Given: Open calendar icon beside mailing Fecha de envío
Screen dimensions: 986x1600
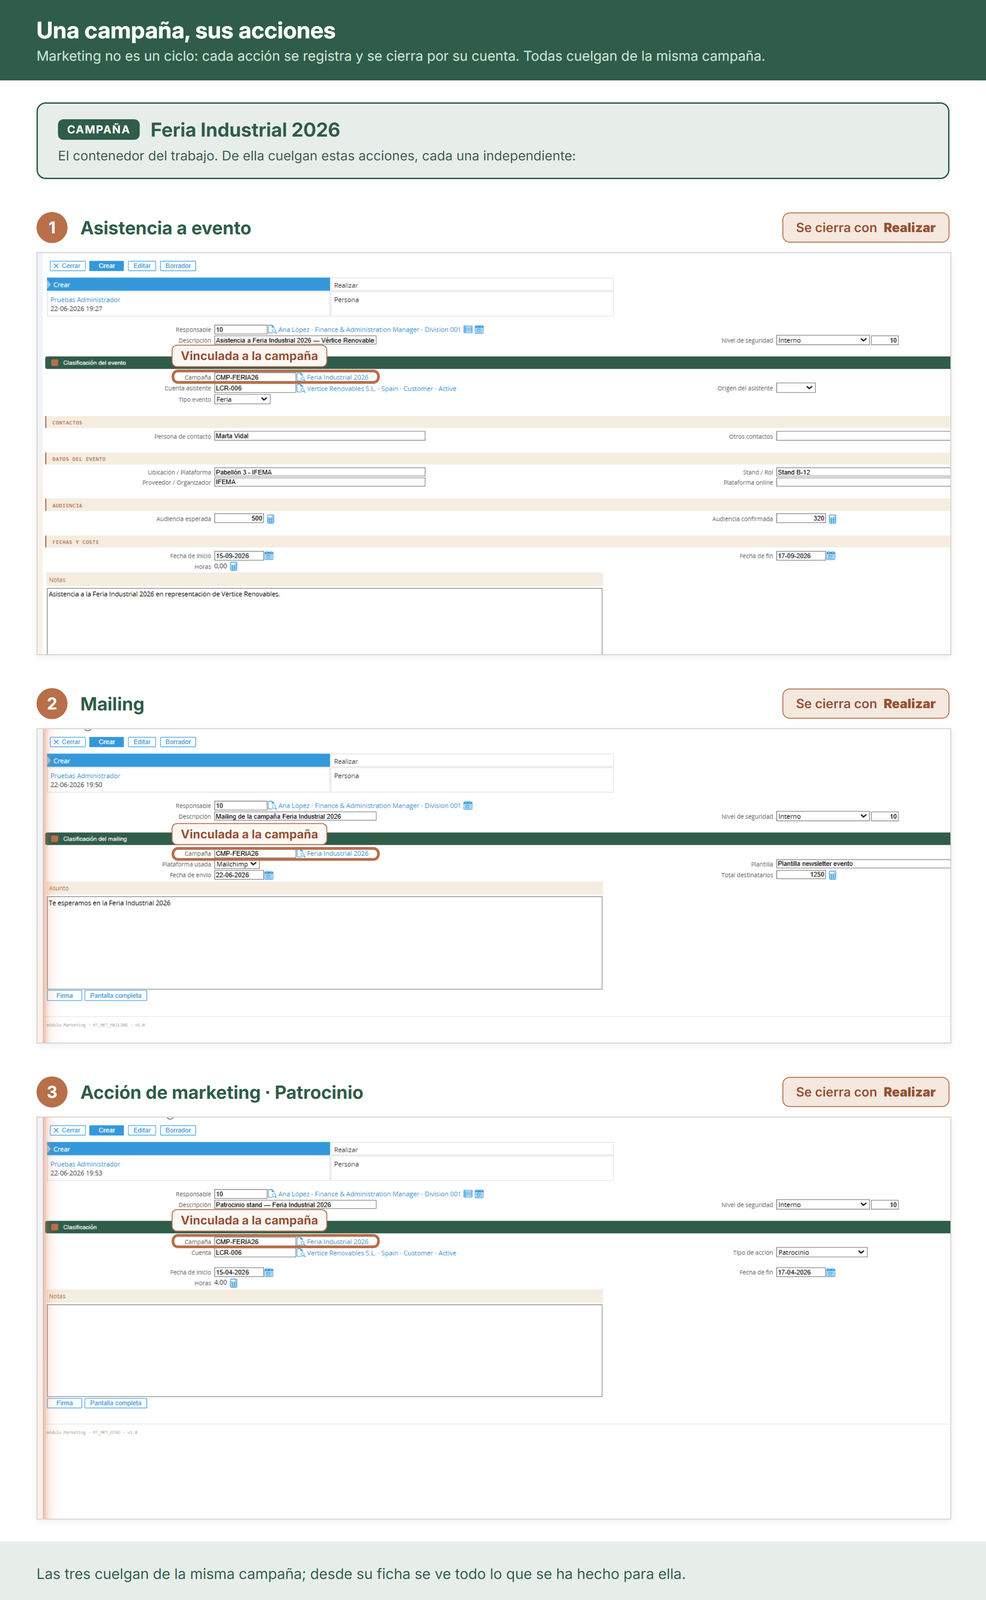Looking at the screenshot, I should [269, 875].
